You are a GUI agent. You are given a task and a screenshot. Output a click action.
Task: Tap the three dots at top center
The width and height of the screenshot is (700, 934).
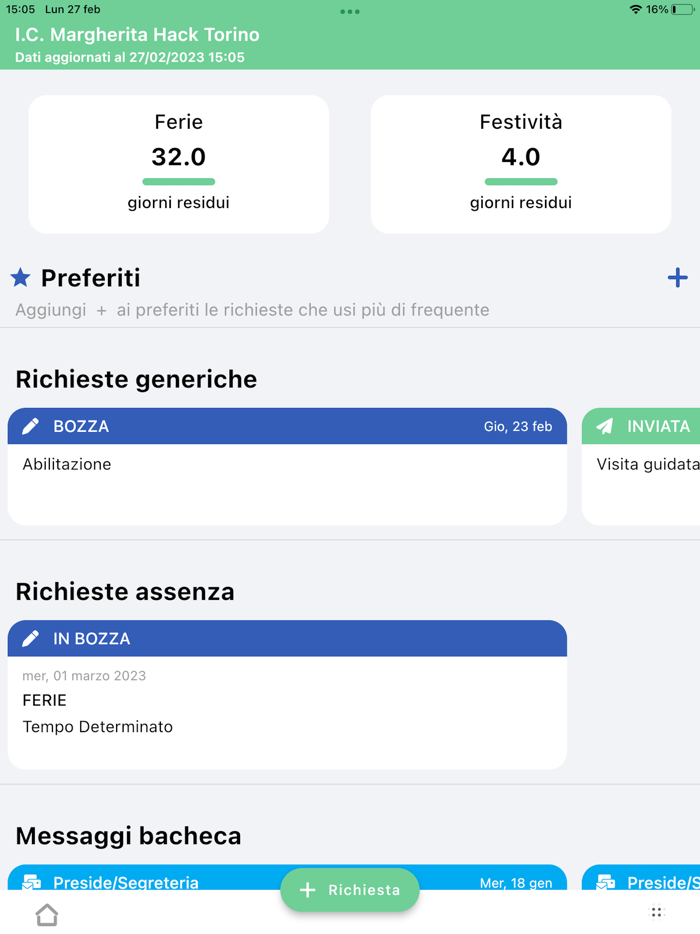pos(350,12)
